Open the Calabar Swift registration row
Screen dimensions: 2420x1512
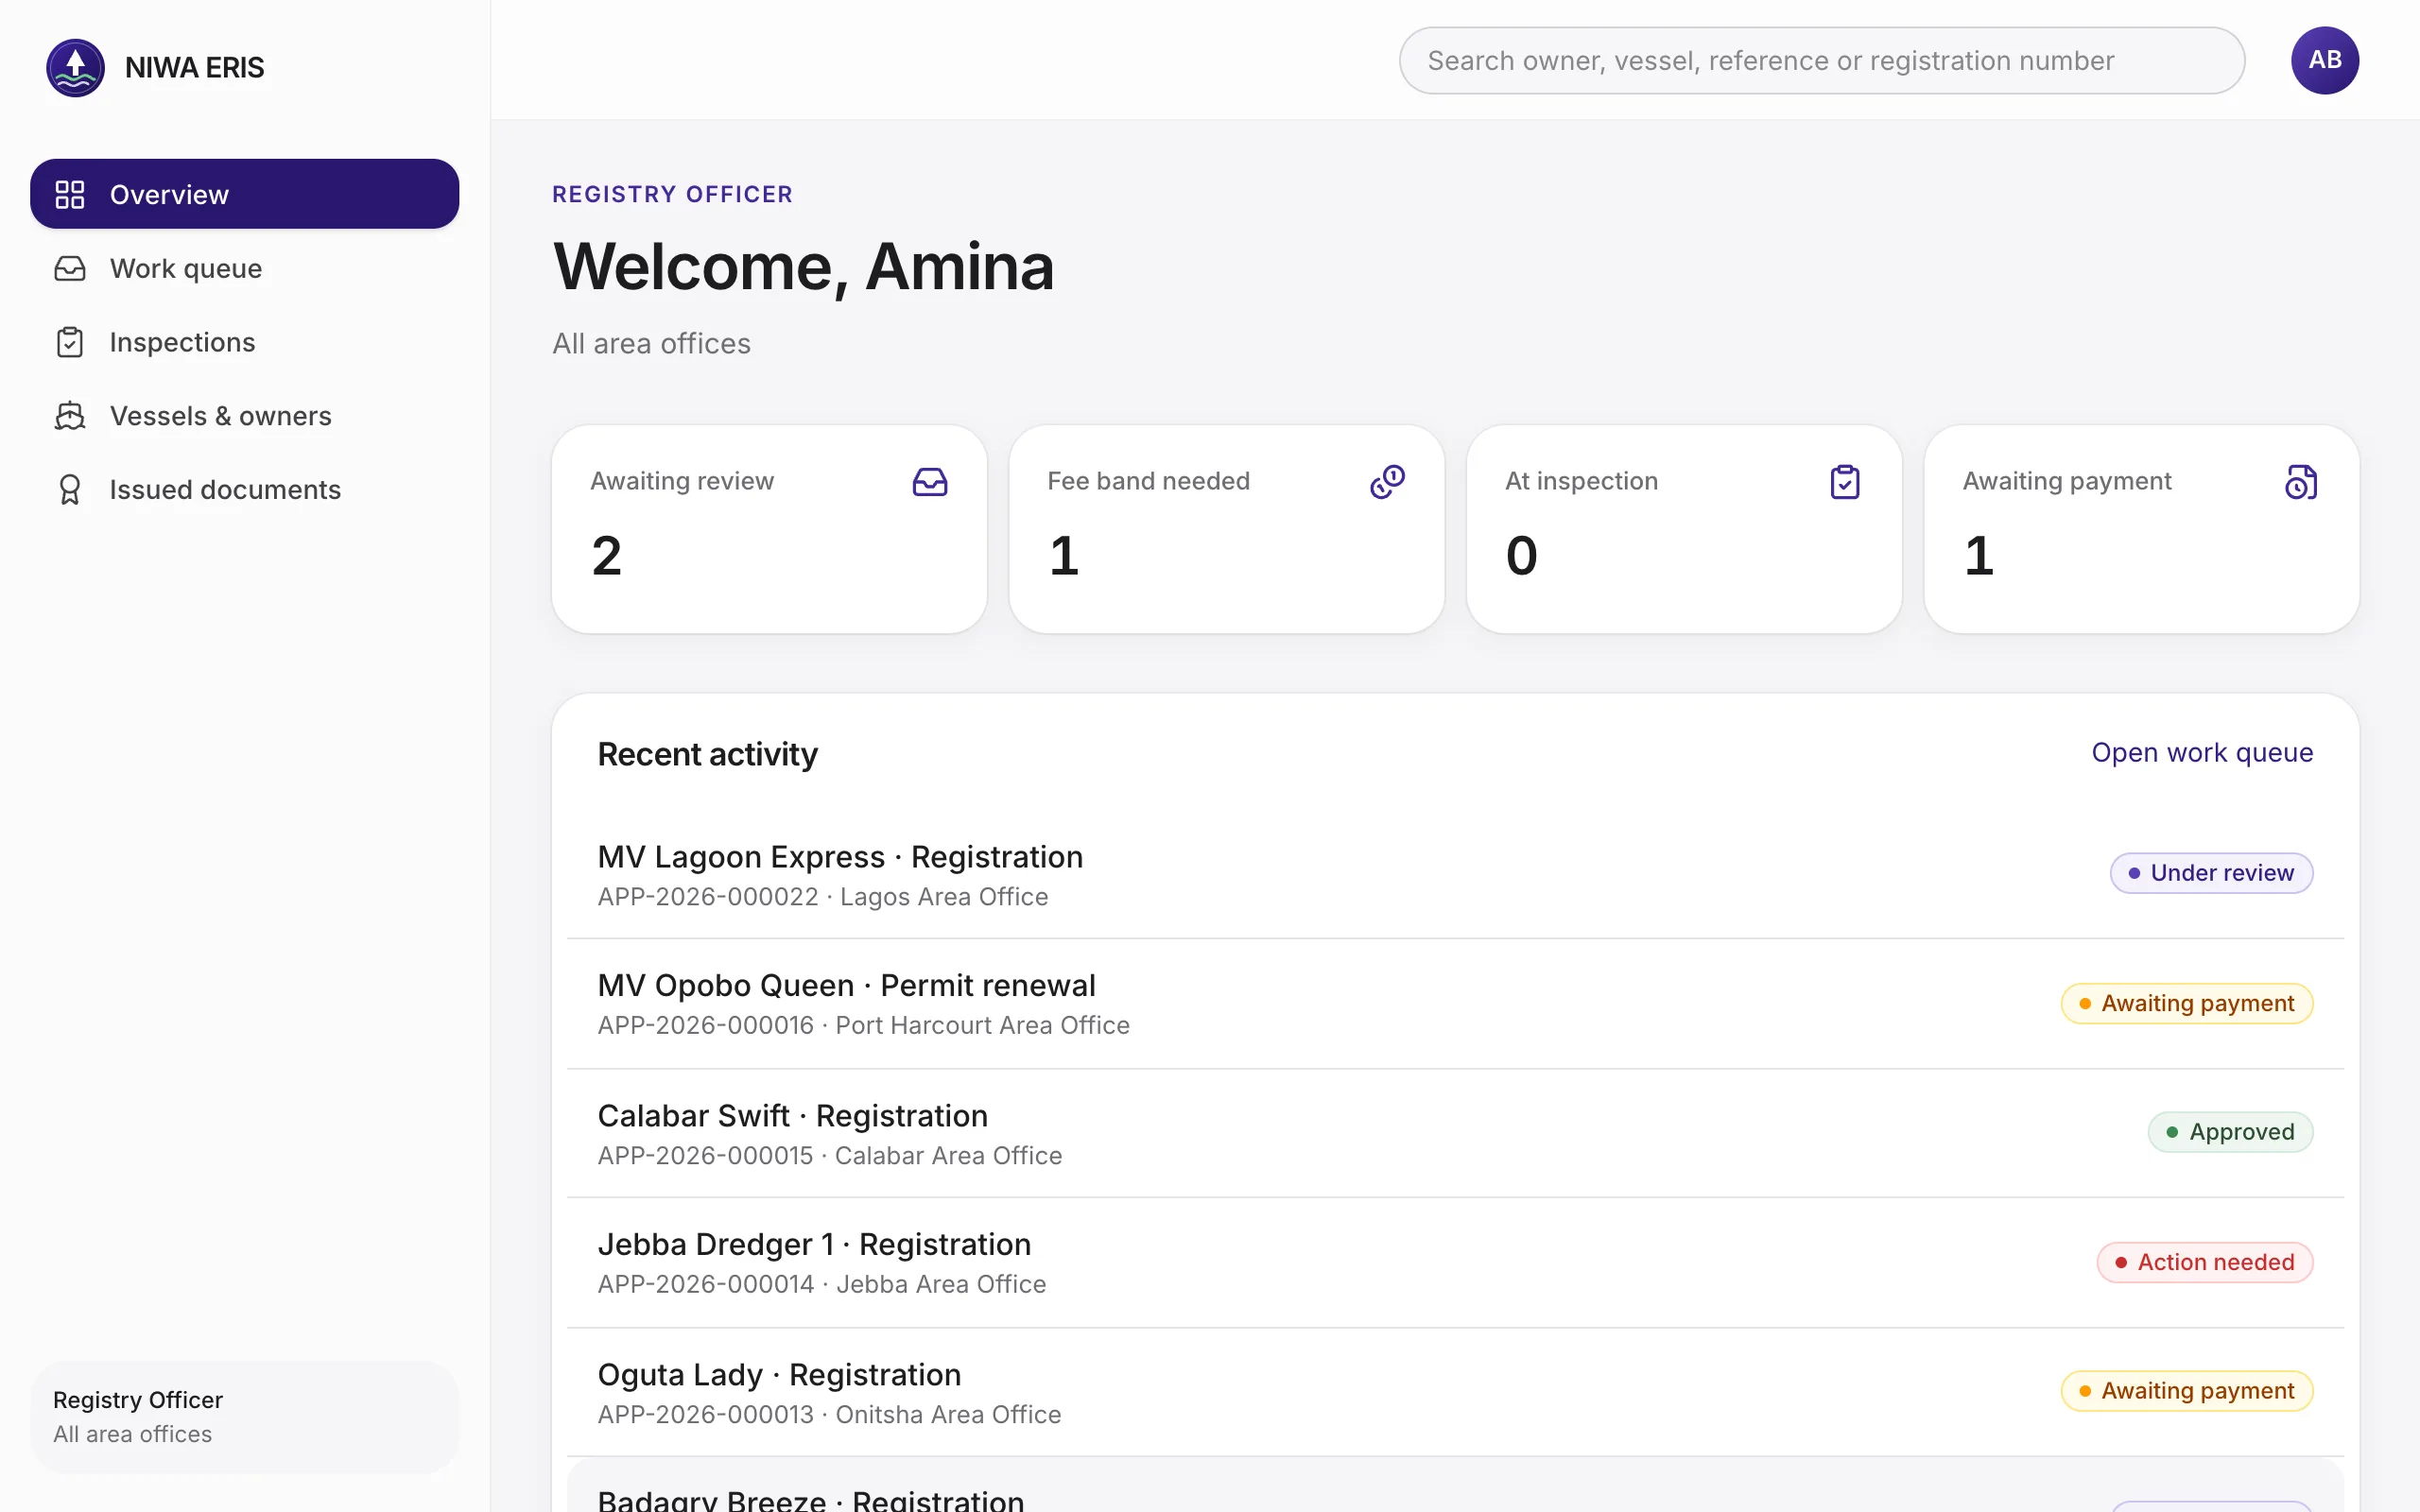pos(1455,1134)
